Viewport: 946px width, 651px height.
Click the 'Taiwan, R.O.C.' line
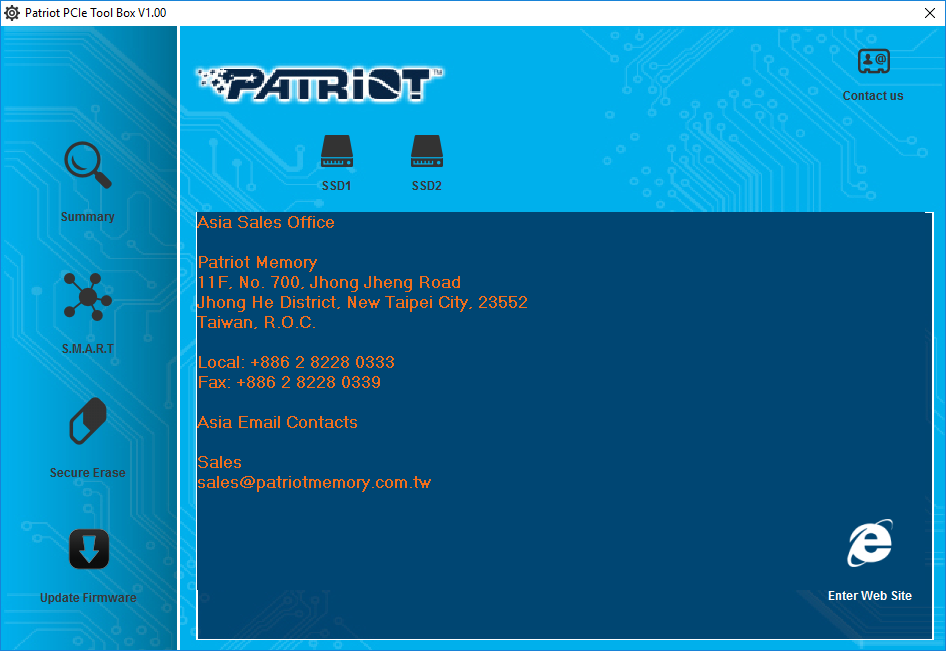pyautogui.click(x=256, y=322)
